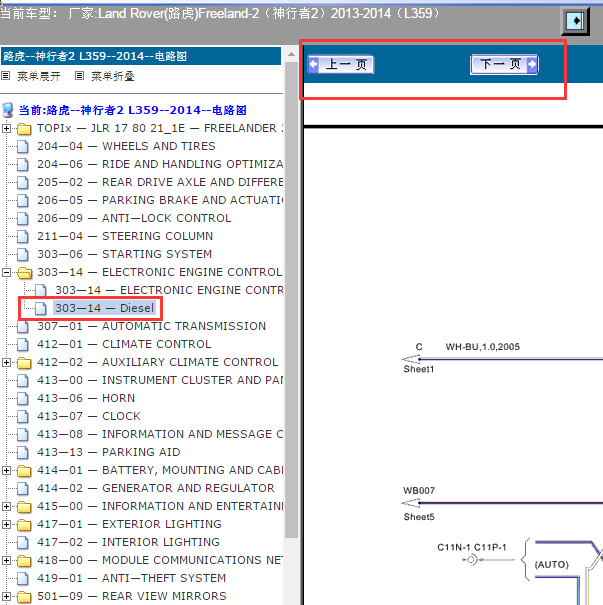Image resolution: width=603 pixels, height=605 pixels.
Task: Expand all menus via 菜单展开
Action: [39, 76]
